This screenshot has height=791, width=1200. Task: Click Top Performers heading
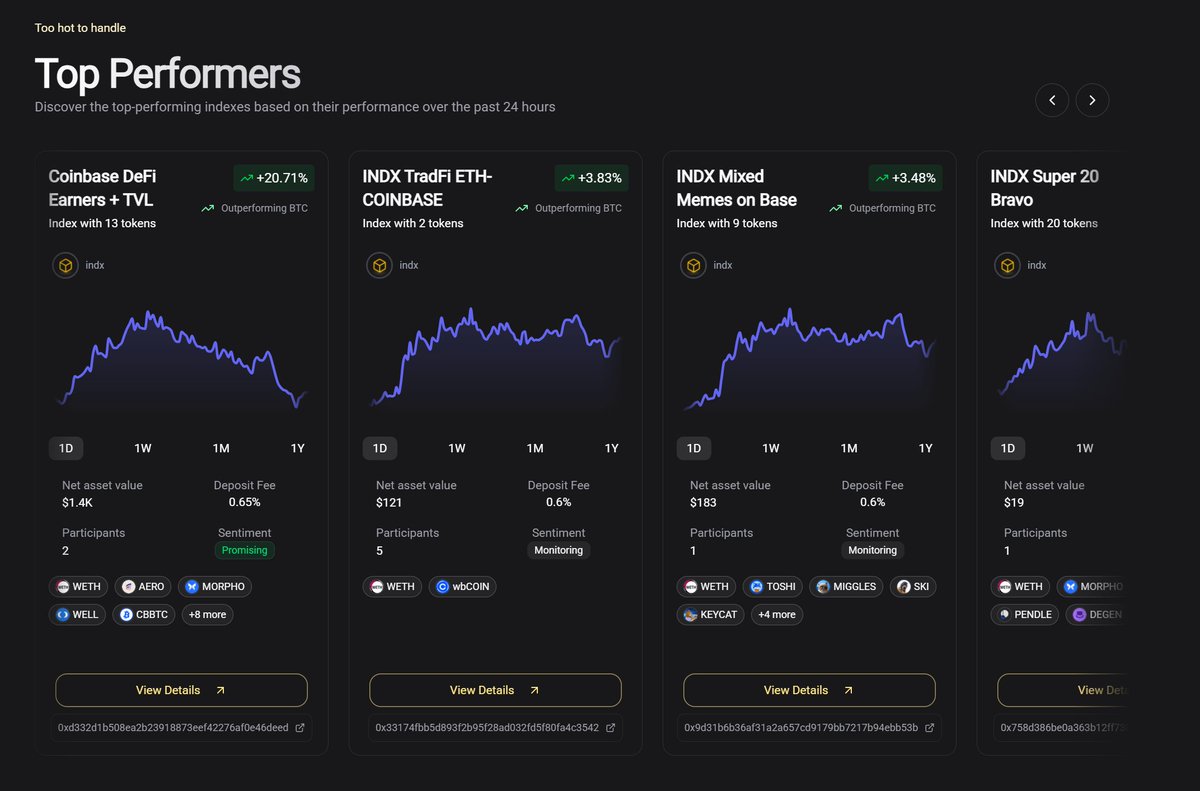tap(168, 74)
